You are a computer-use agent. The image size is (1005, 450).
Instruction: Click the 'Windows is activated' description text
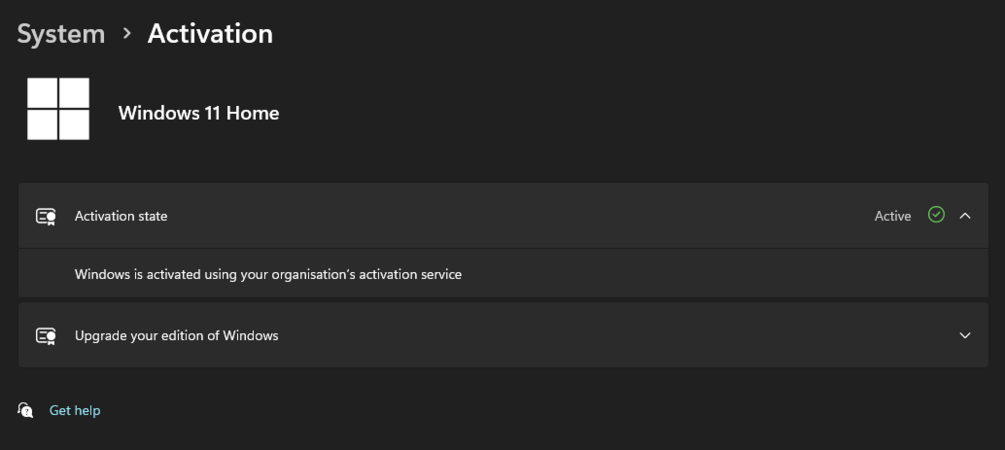268,274
